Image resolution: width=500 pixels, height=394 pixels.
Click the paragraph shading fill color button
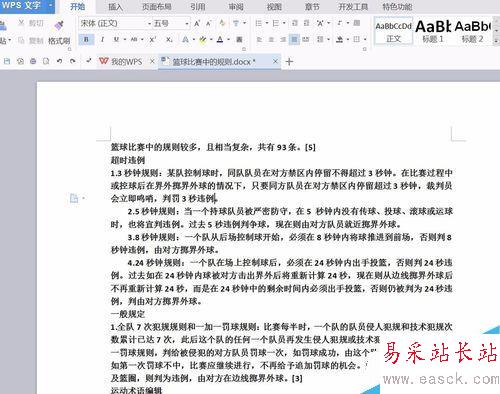[340, 40]
